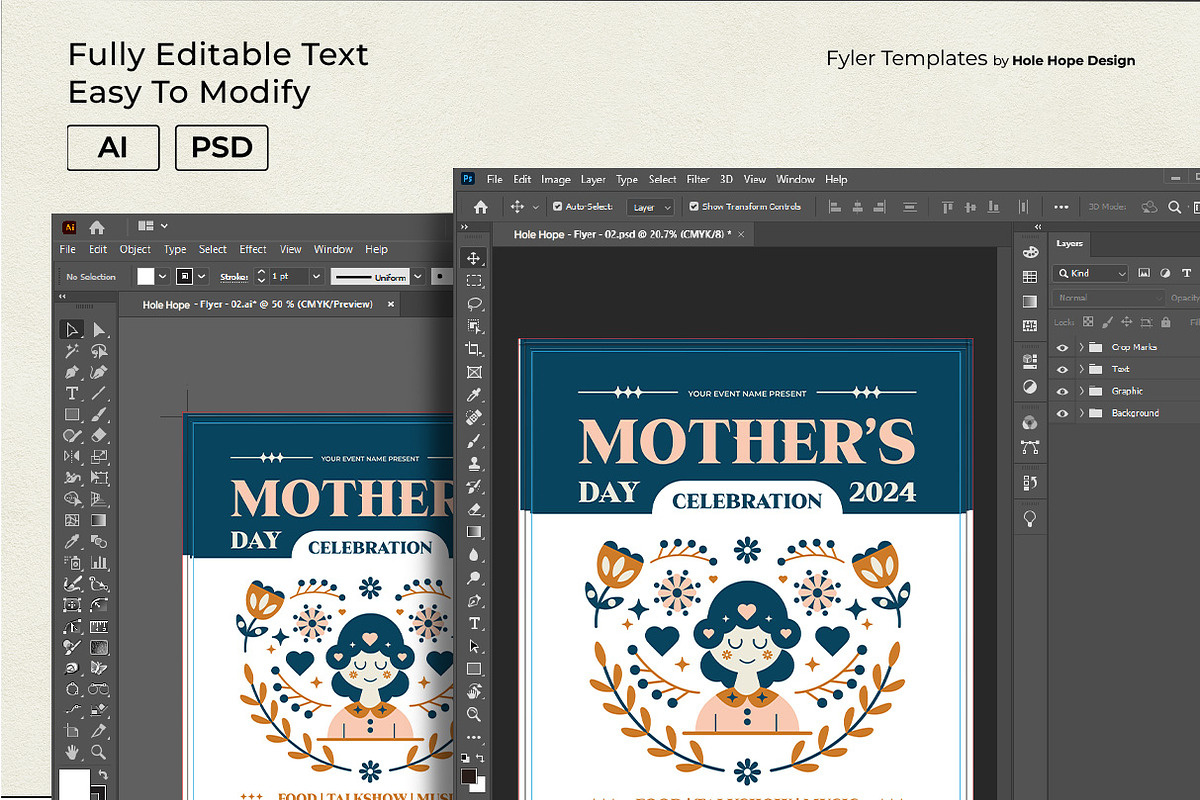Select Illustrator's Hand tool
Image resolution: width=1200 pixels, height=800 pixels.
[x=72, y=752]
